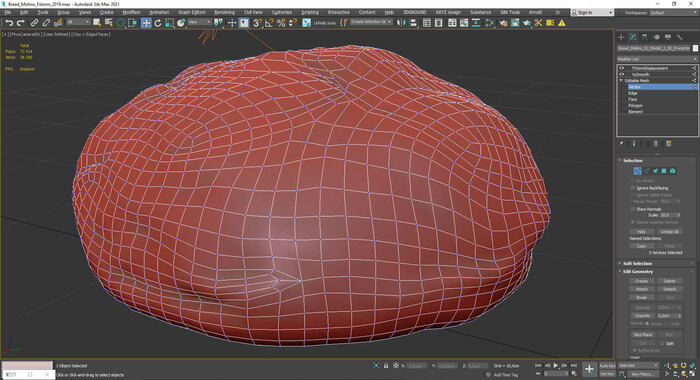Open Create Selection Set dropdown
700x380 pixels.
(371, 22)
